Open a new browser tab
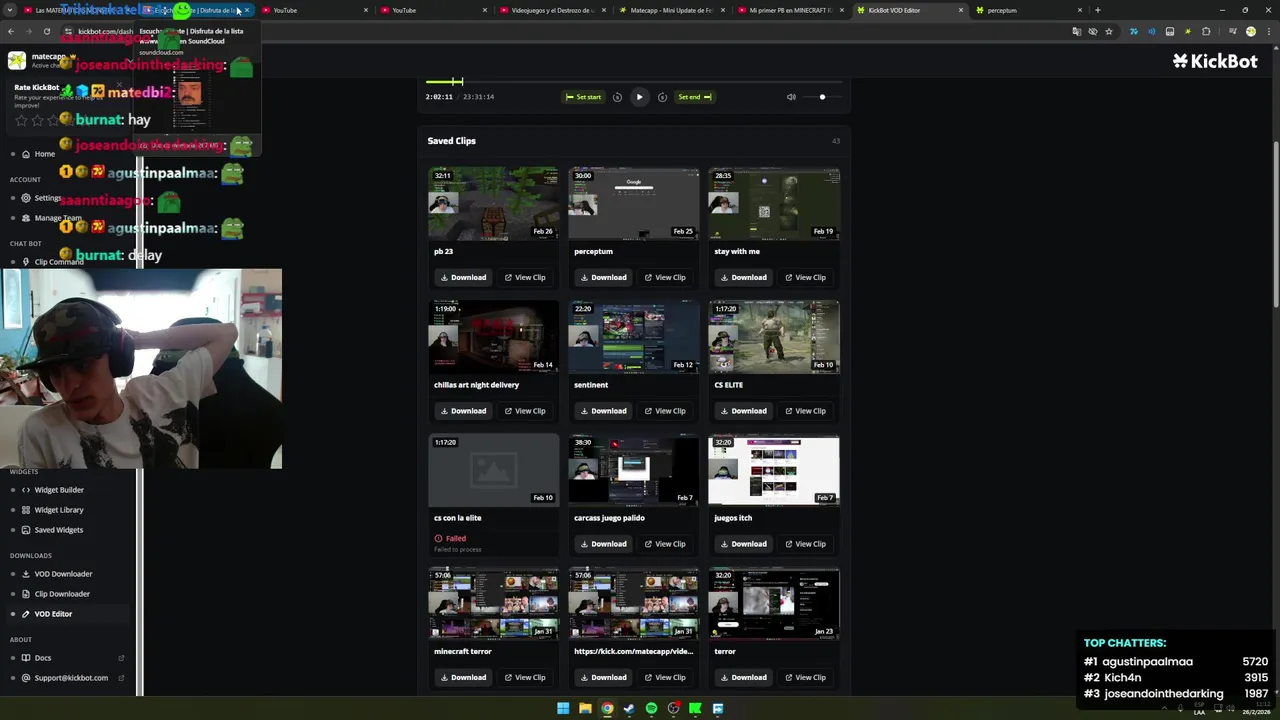Viewport: 1280px width, 720px height. click(1097, 10)
